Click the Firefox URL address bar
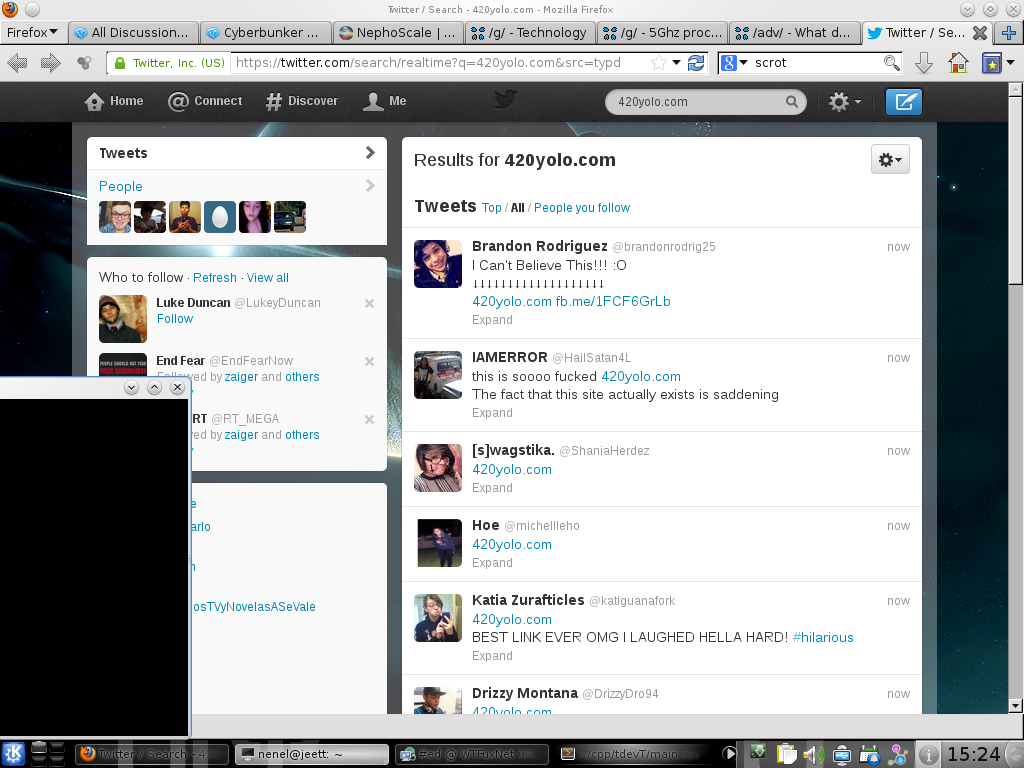This screenshot has height=768, width=1024. click(441, 63)
